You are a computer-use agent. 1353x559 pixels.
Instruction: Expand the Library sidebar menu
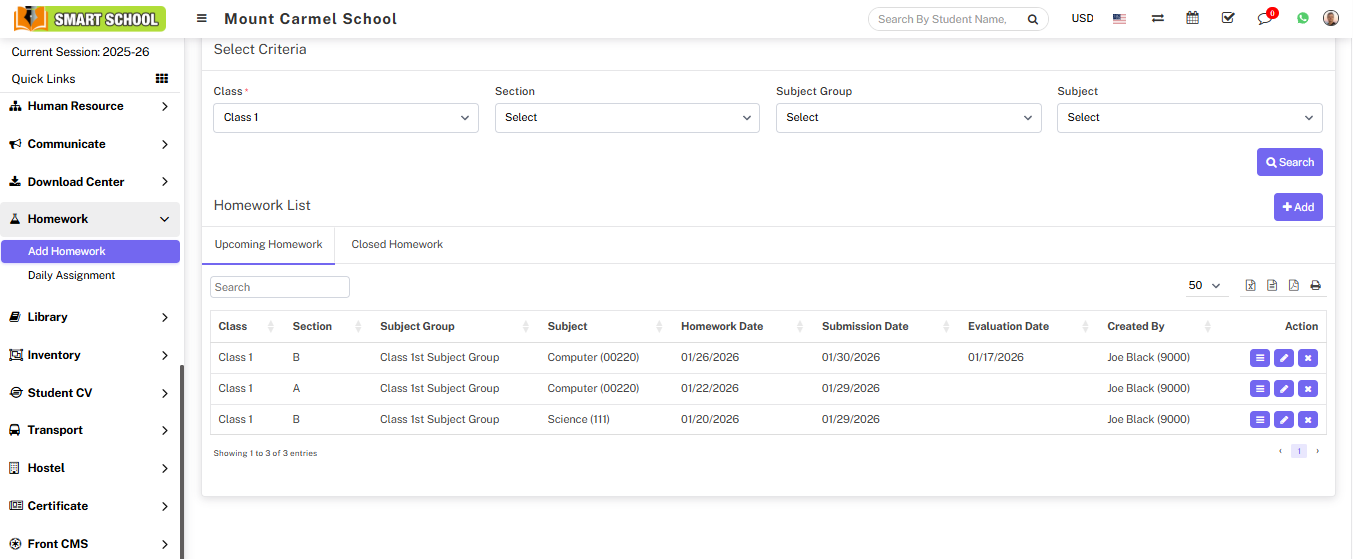(x=90, y=317)
